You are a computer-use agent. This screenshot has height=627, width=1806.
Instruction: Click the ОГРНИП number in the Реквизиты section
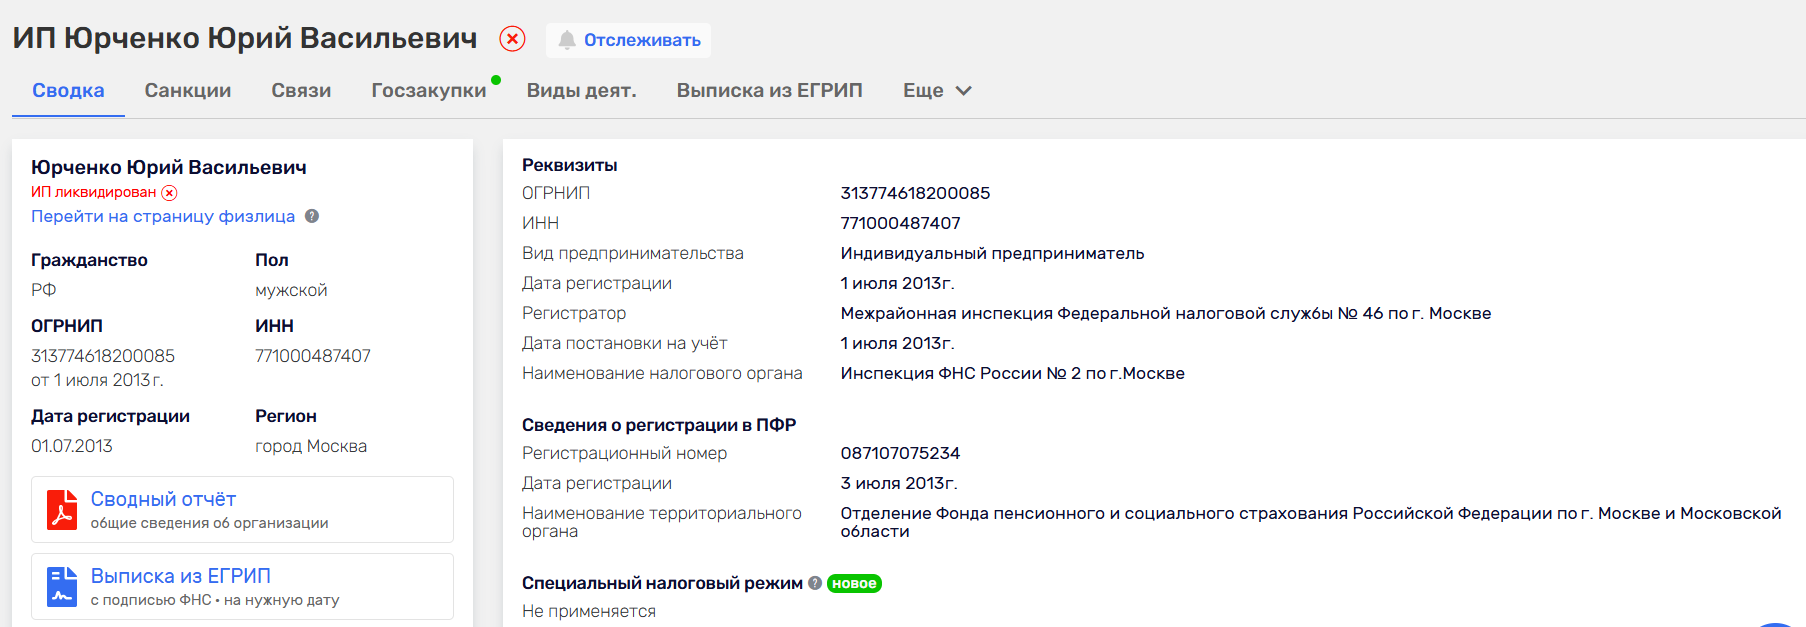[x=915, y=193]
